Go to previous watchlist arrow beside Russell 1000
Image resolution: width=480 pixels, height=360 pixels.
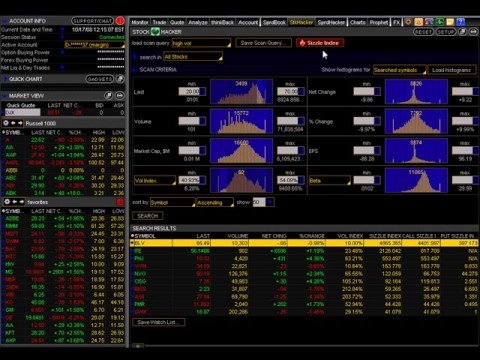13,123
